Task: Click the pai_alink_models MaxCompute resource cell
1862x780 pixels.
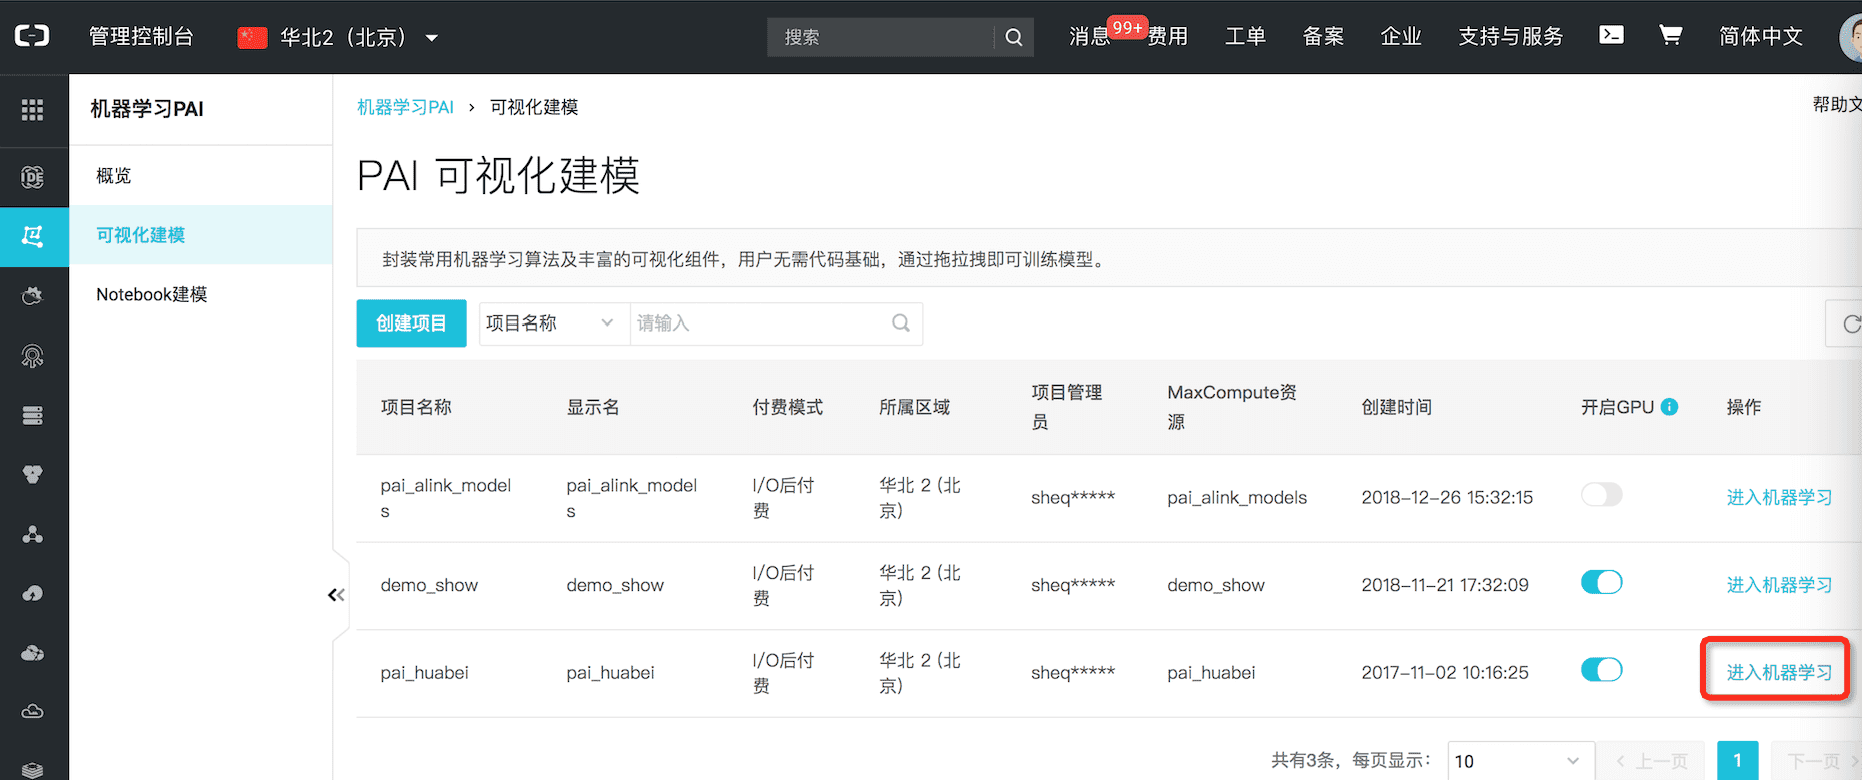Action: pyautogui.click(x=1237, y=497)
